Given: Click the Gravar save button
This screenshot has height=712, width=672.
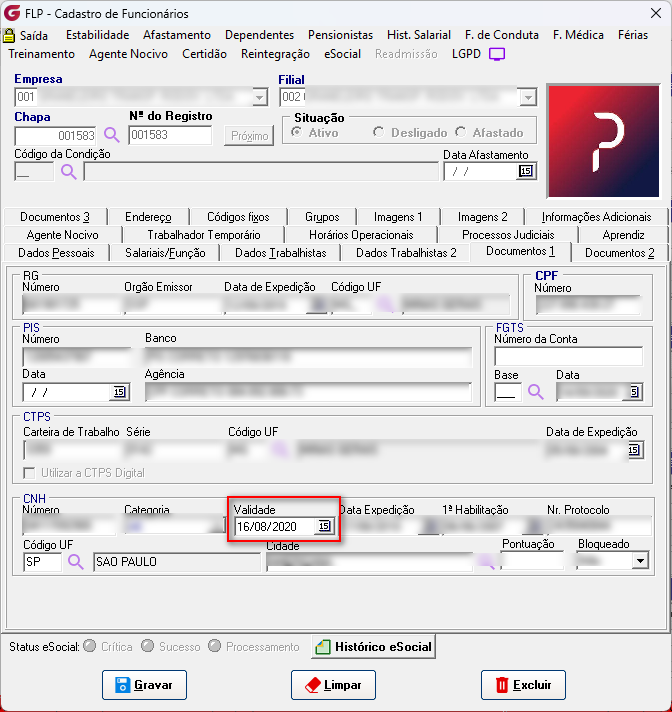Looking at the screenshot, I should [144, 685].
